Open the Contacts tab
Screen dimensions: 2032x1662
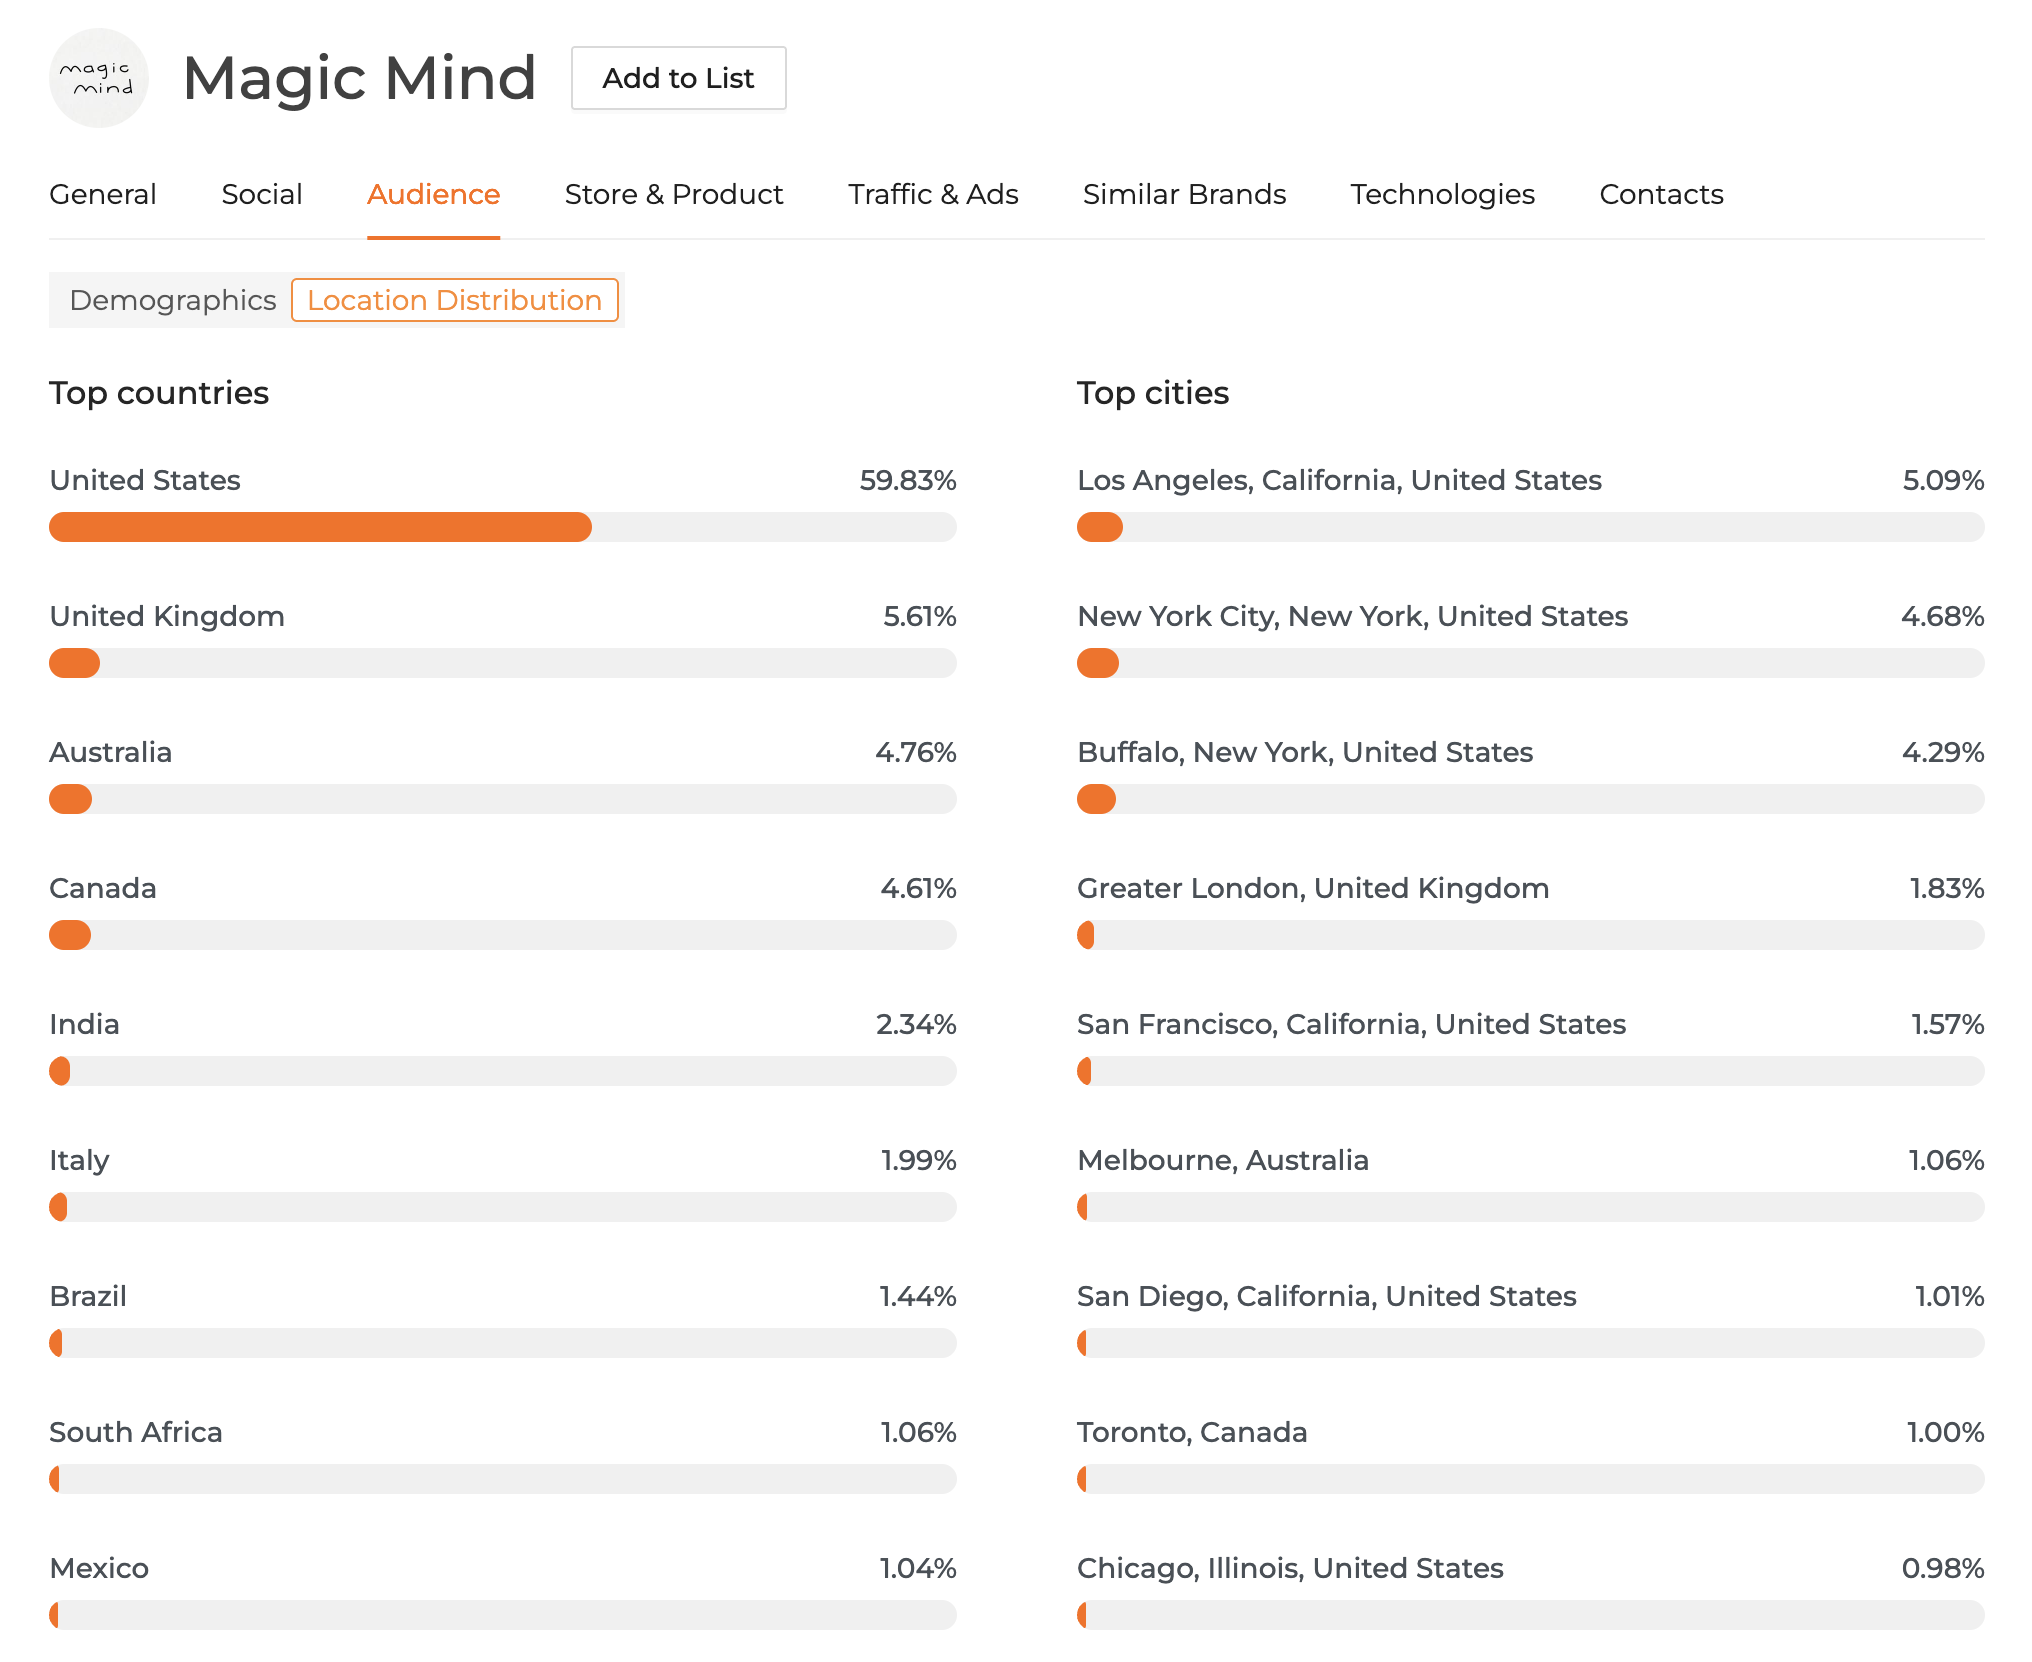coord(1661,194)
